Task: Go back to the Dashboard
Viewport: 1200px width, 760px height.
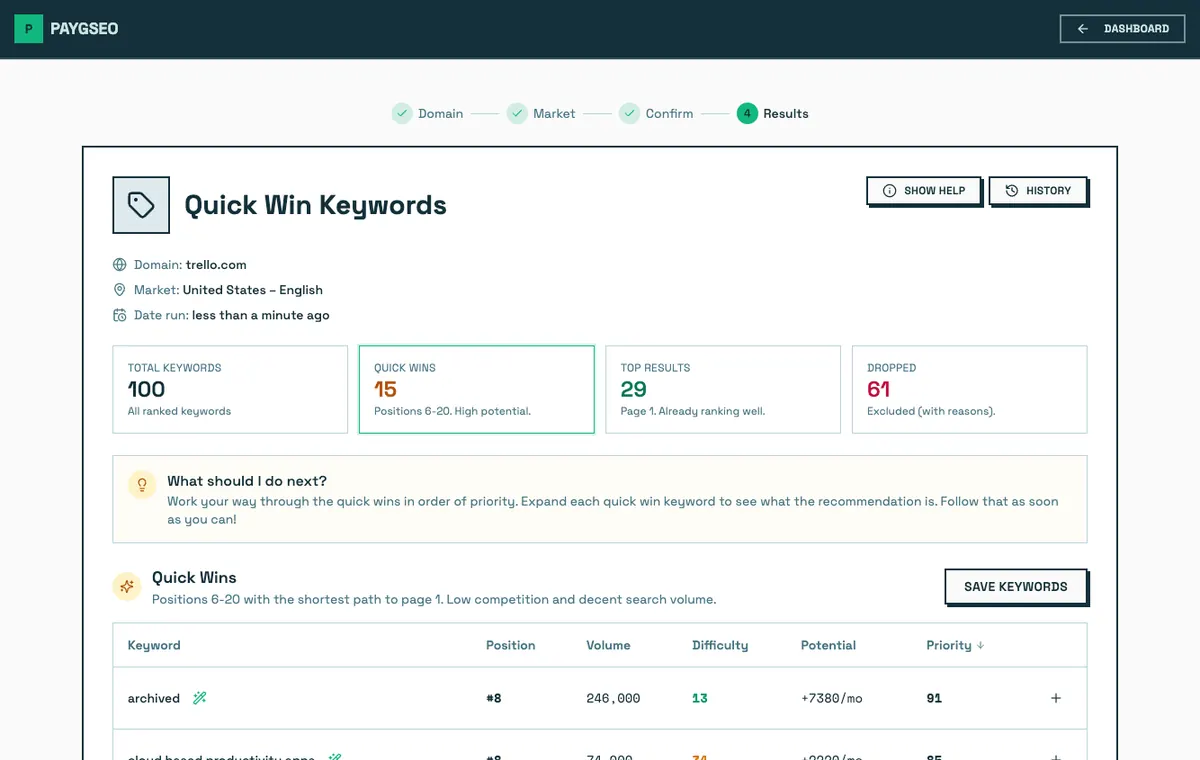Action: coord(1122,29)
